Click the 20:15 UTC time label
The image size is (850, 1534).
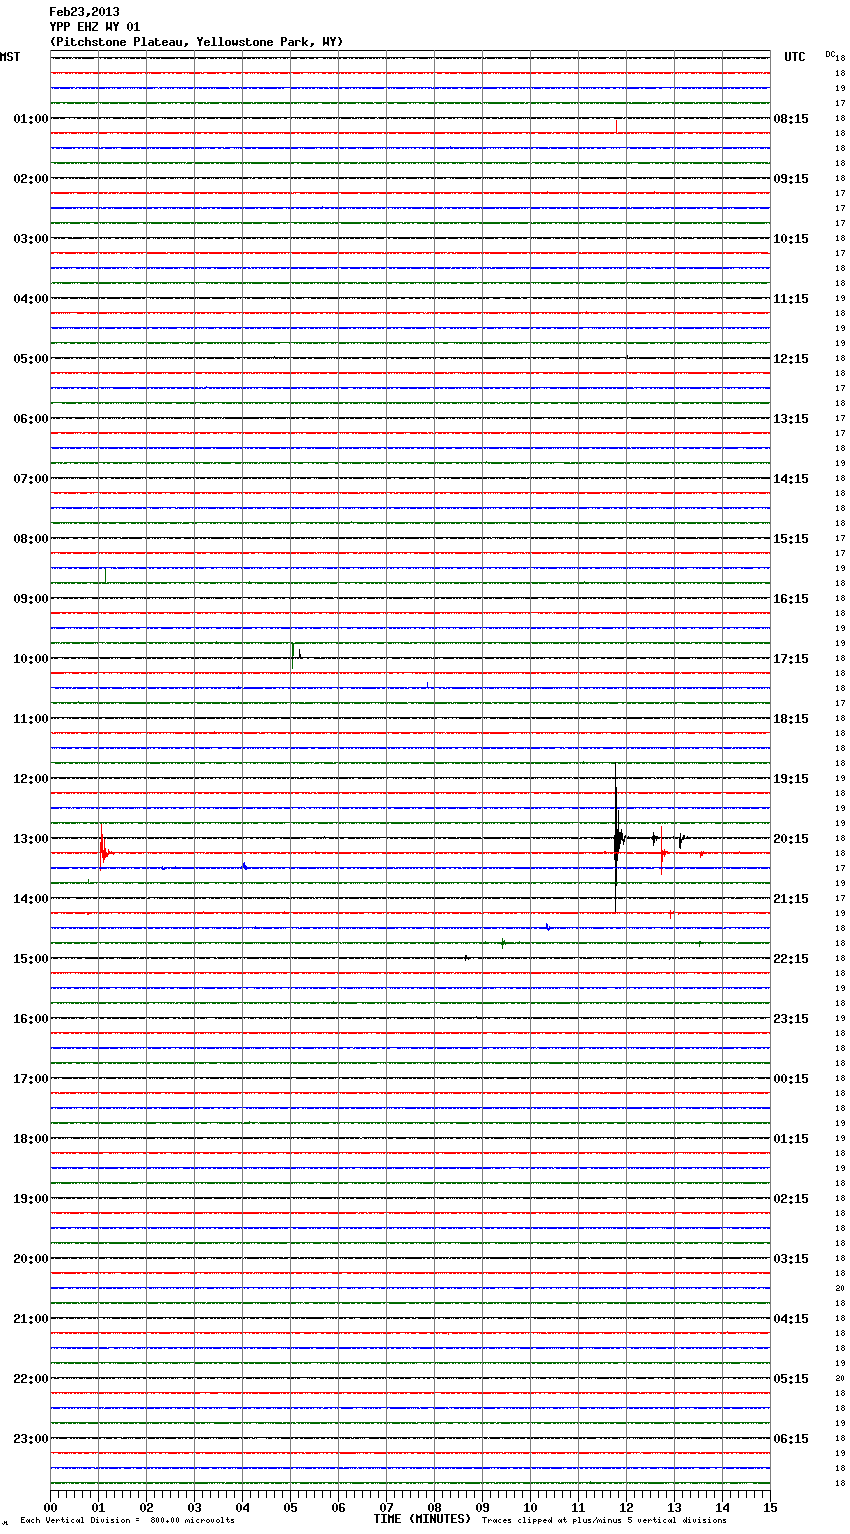(x=791, y=839)
